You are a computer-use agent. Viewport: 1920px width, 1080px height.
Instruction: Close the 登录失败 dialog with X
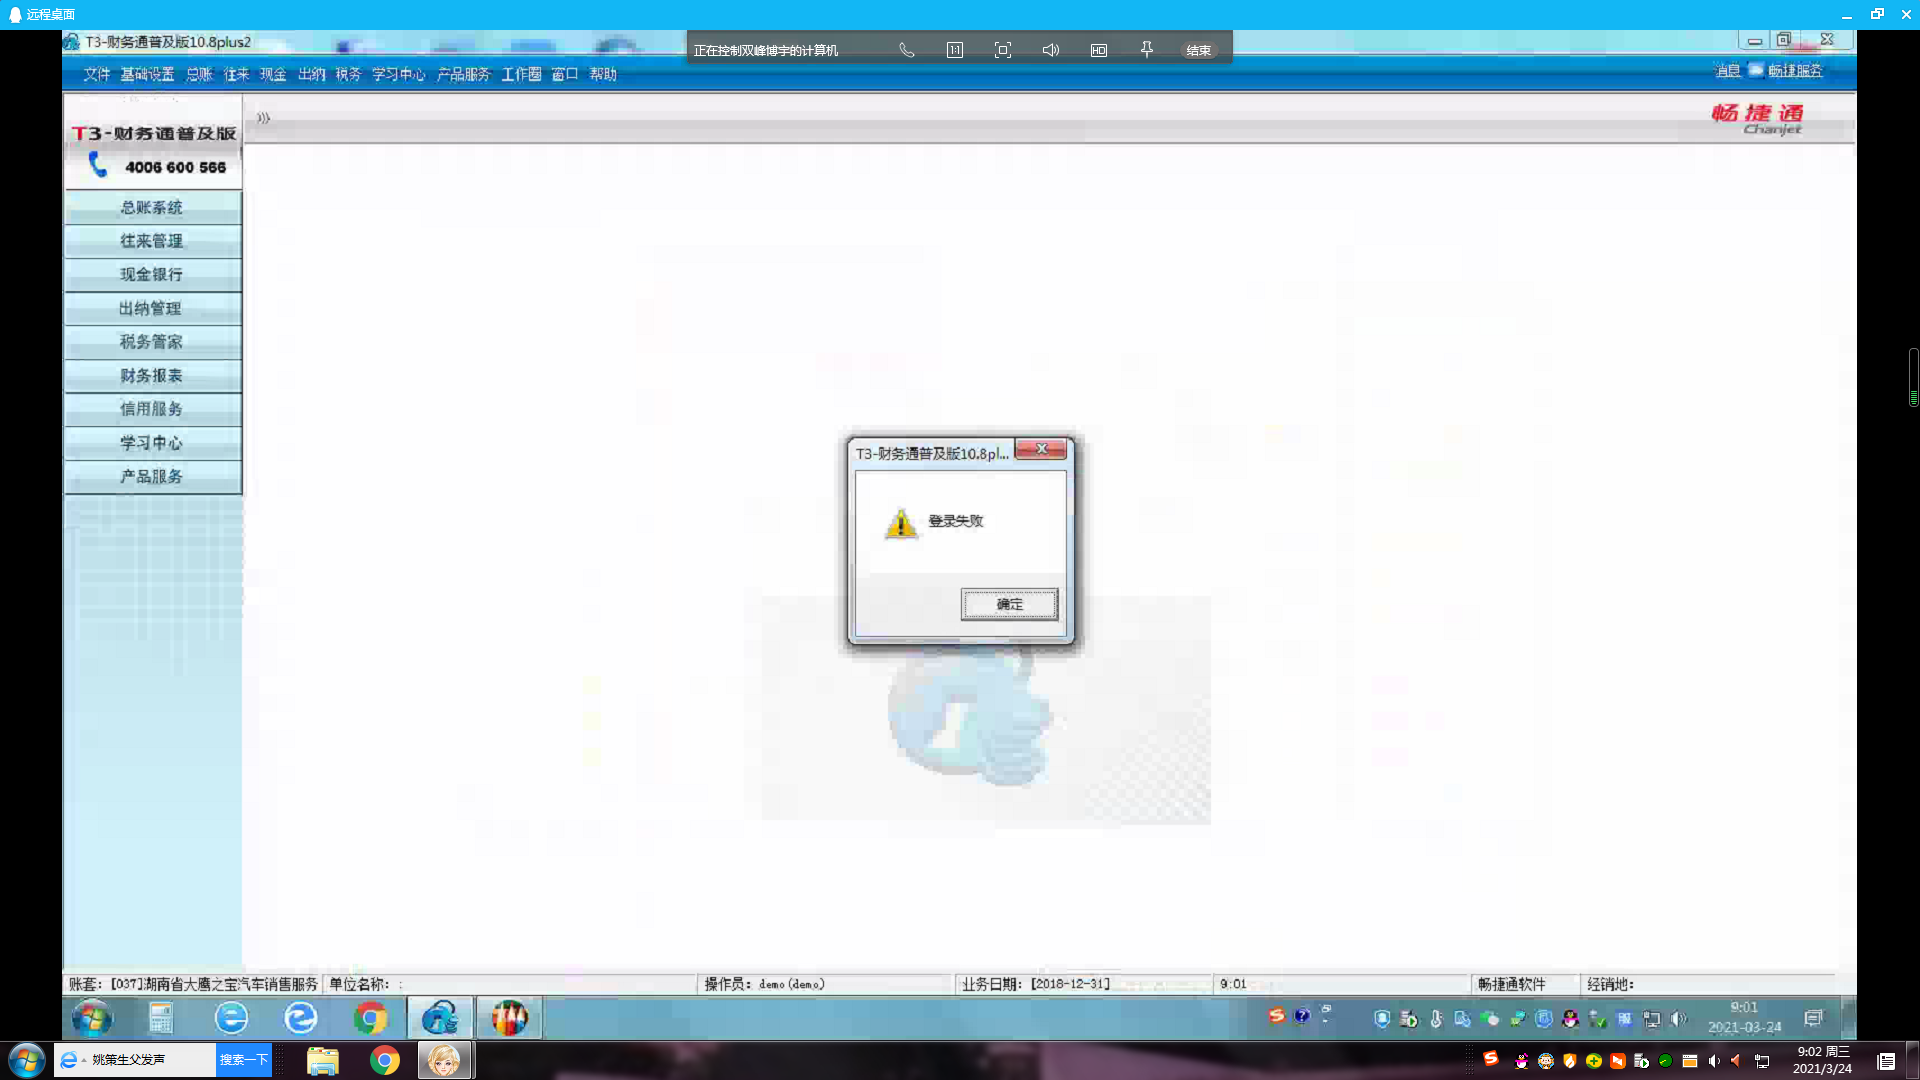(x=1041, y=449)
